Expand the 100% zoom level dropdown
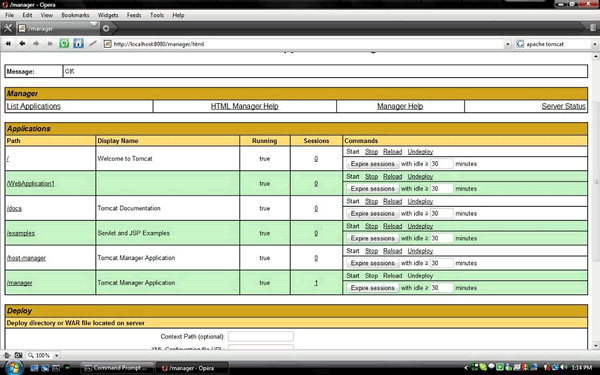 [56, 355]
